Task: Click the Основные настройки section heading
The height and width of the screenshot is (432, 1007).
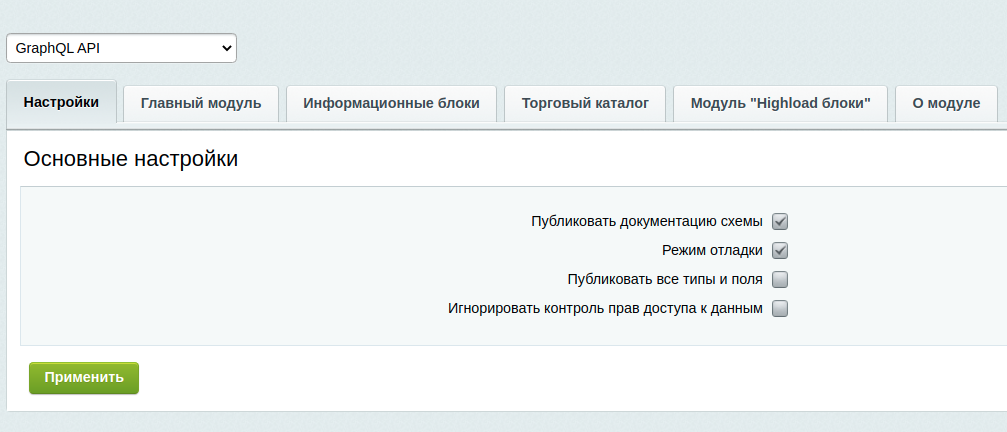Action: [x=131, y=158]
